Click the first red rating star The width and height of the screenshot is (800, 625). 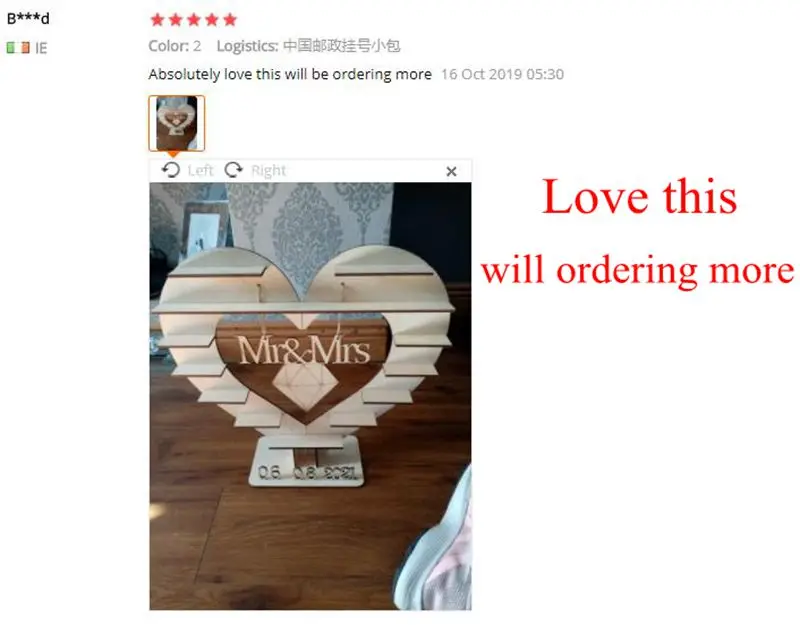(x=158, y=20)
